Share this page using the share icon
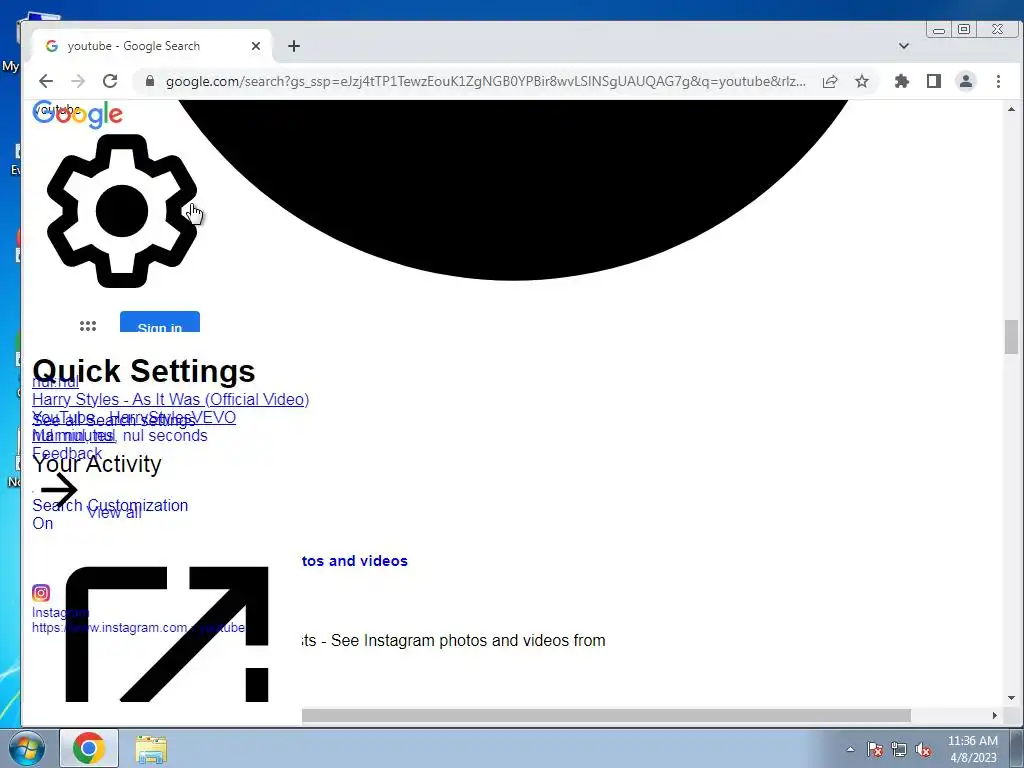Image resolution: width=1024 pixels, height=768 pixels. pos(830,81)
